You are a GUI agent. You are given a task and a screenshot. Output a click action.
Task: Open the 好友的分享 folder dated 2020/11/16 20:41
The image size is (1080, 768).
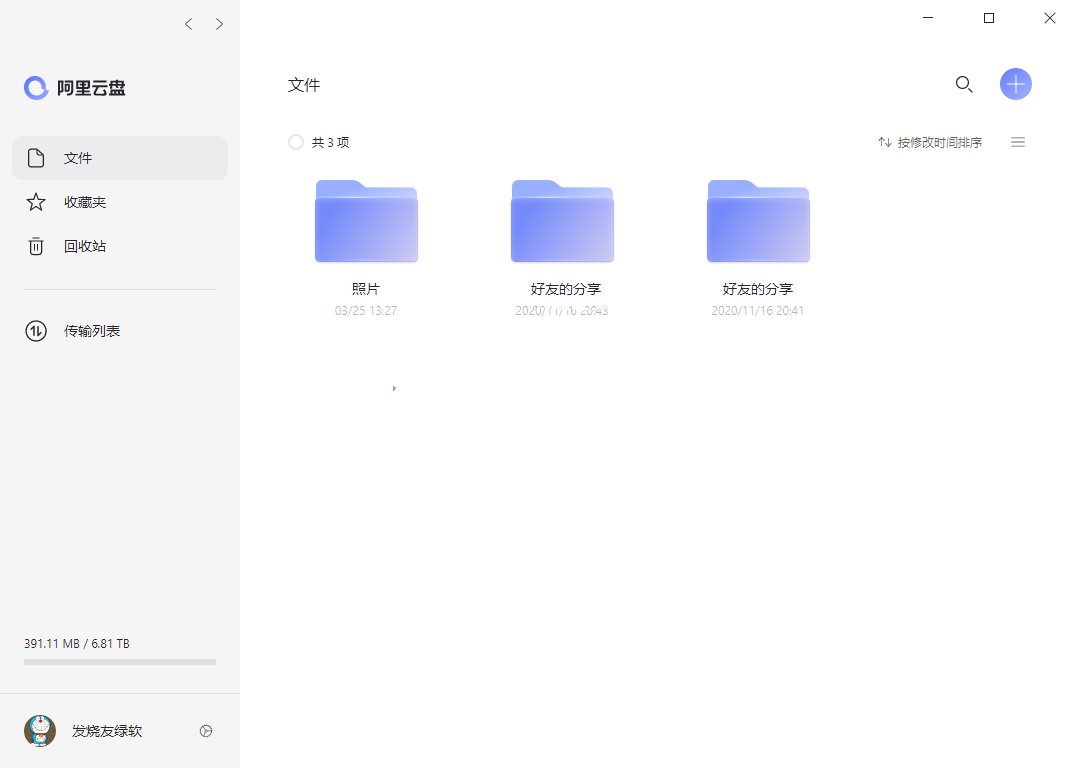[x=758, y=221]
